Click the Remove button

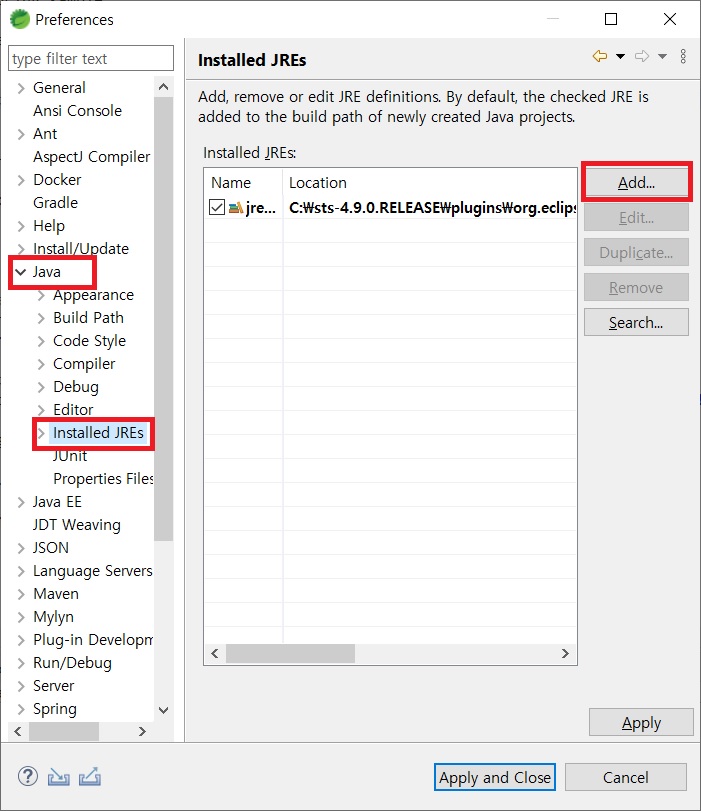click(636, 287)
